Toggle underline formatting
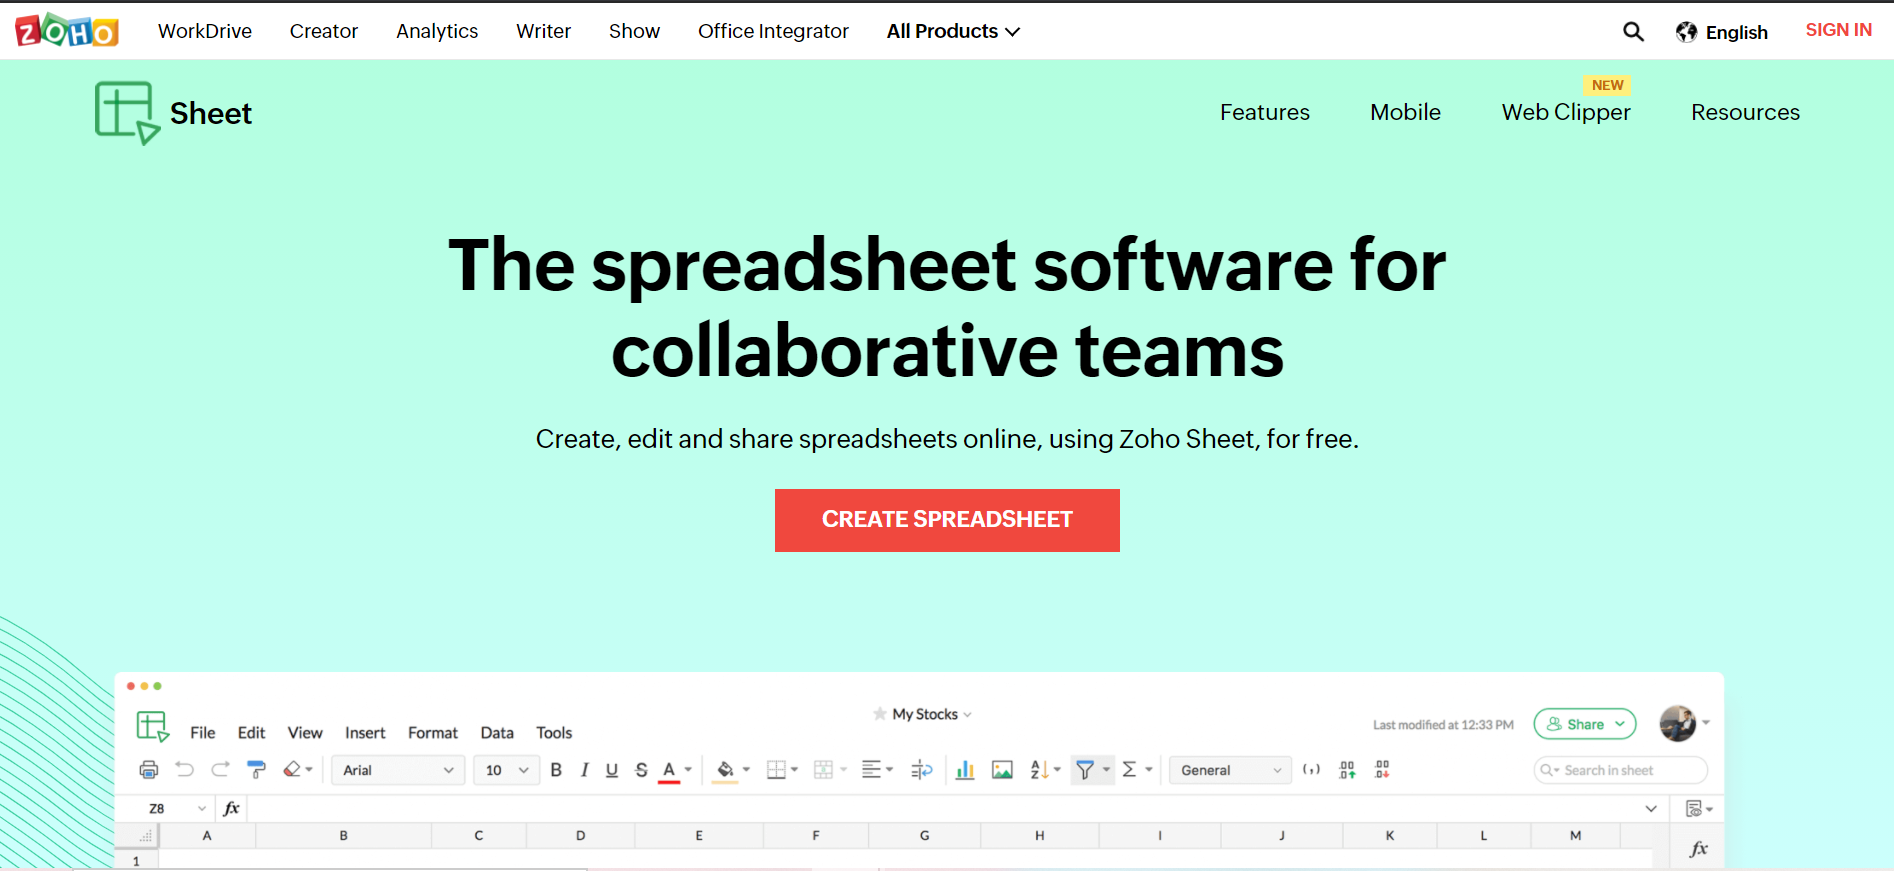This screenshot has width=1894, height=871. click(x=612, y=770)
